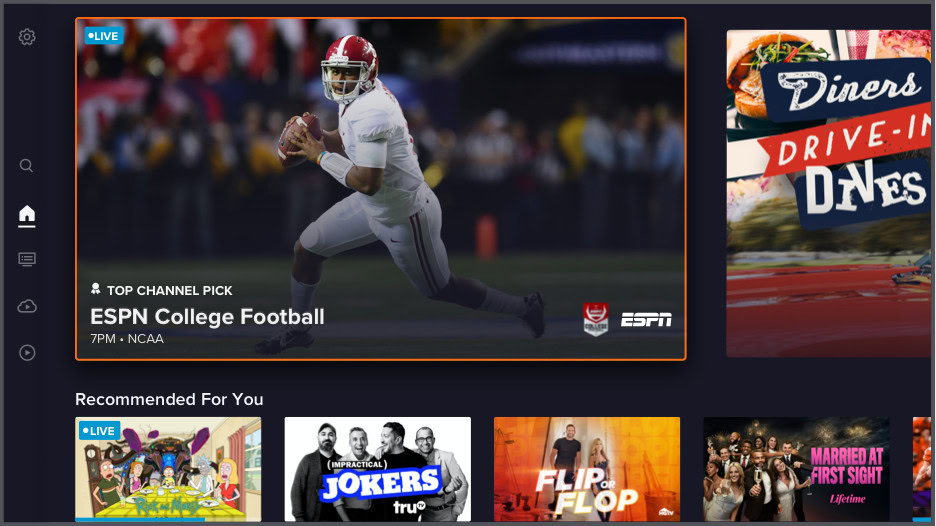Screen dimensions: 936x526
Task: Open the Settings gear icon
Action: pos(27,37)
